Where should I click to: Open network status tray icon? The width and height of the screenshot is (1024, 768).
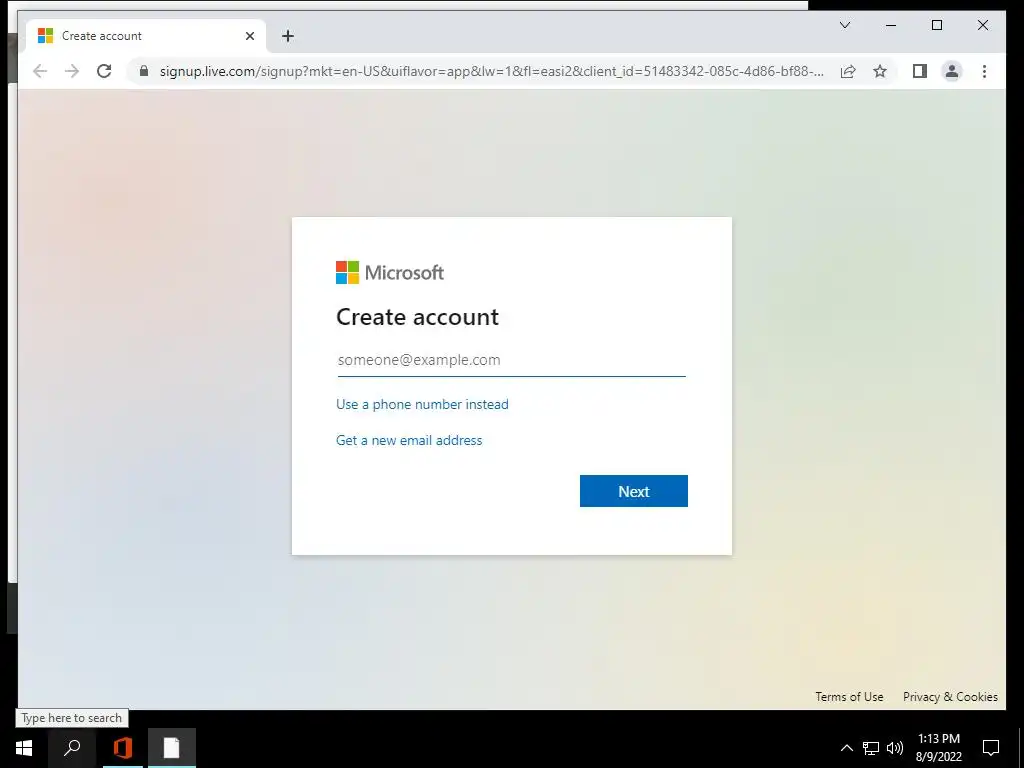[871, 748]
